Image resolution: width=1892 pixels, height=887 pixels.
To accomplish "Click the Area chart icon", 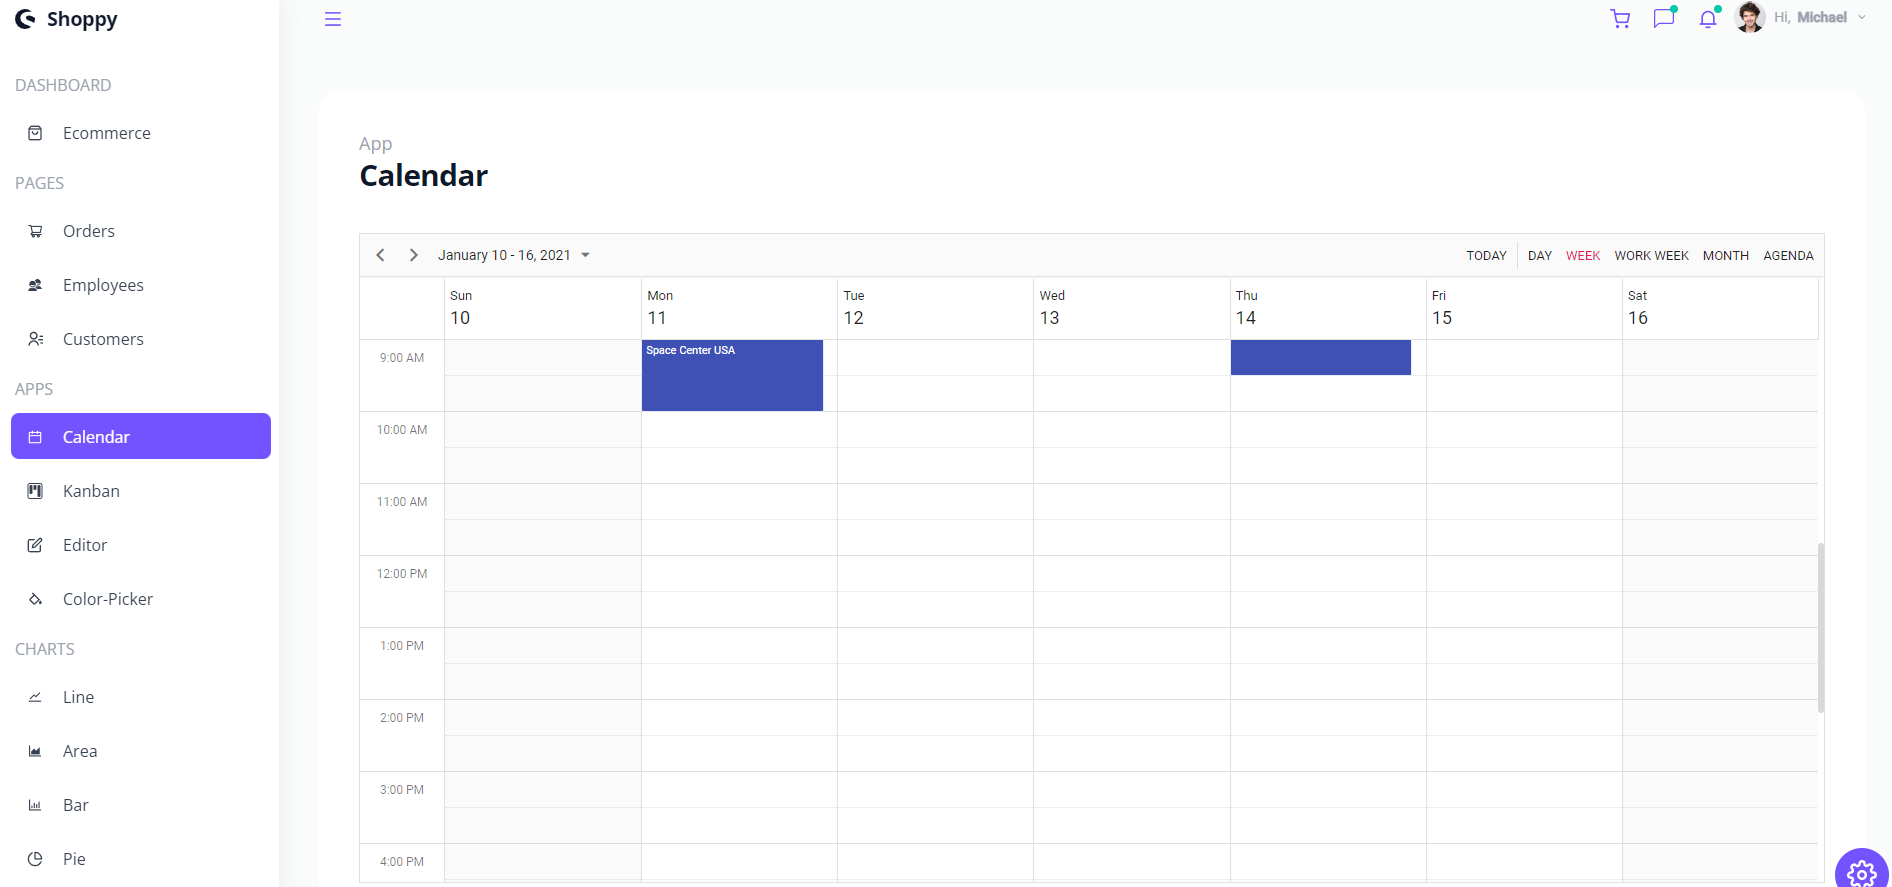I will pos(35,751).
